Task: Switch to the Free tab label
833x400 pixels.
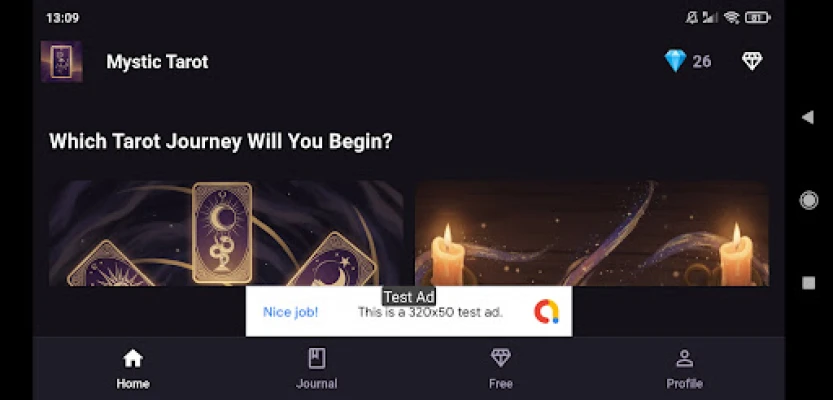Action: [500, 384]
